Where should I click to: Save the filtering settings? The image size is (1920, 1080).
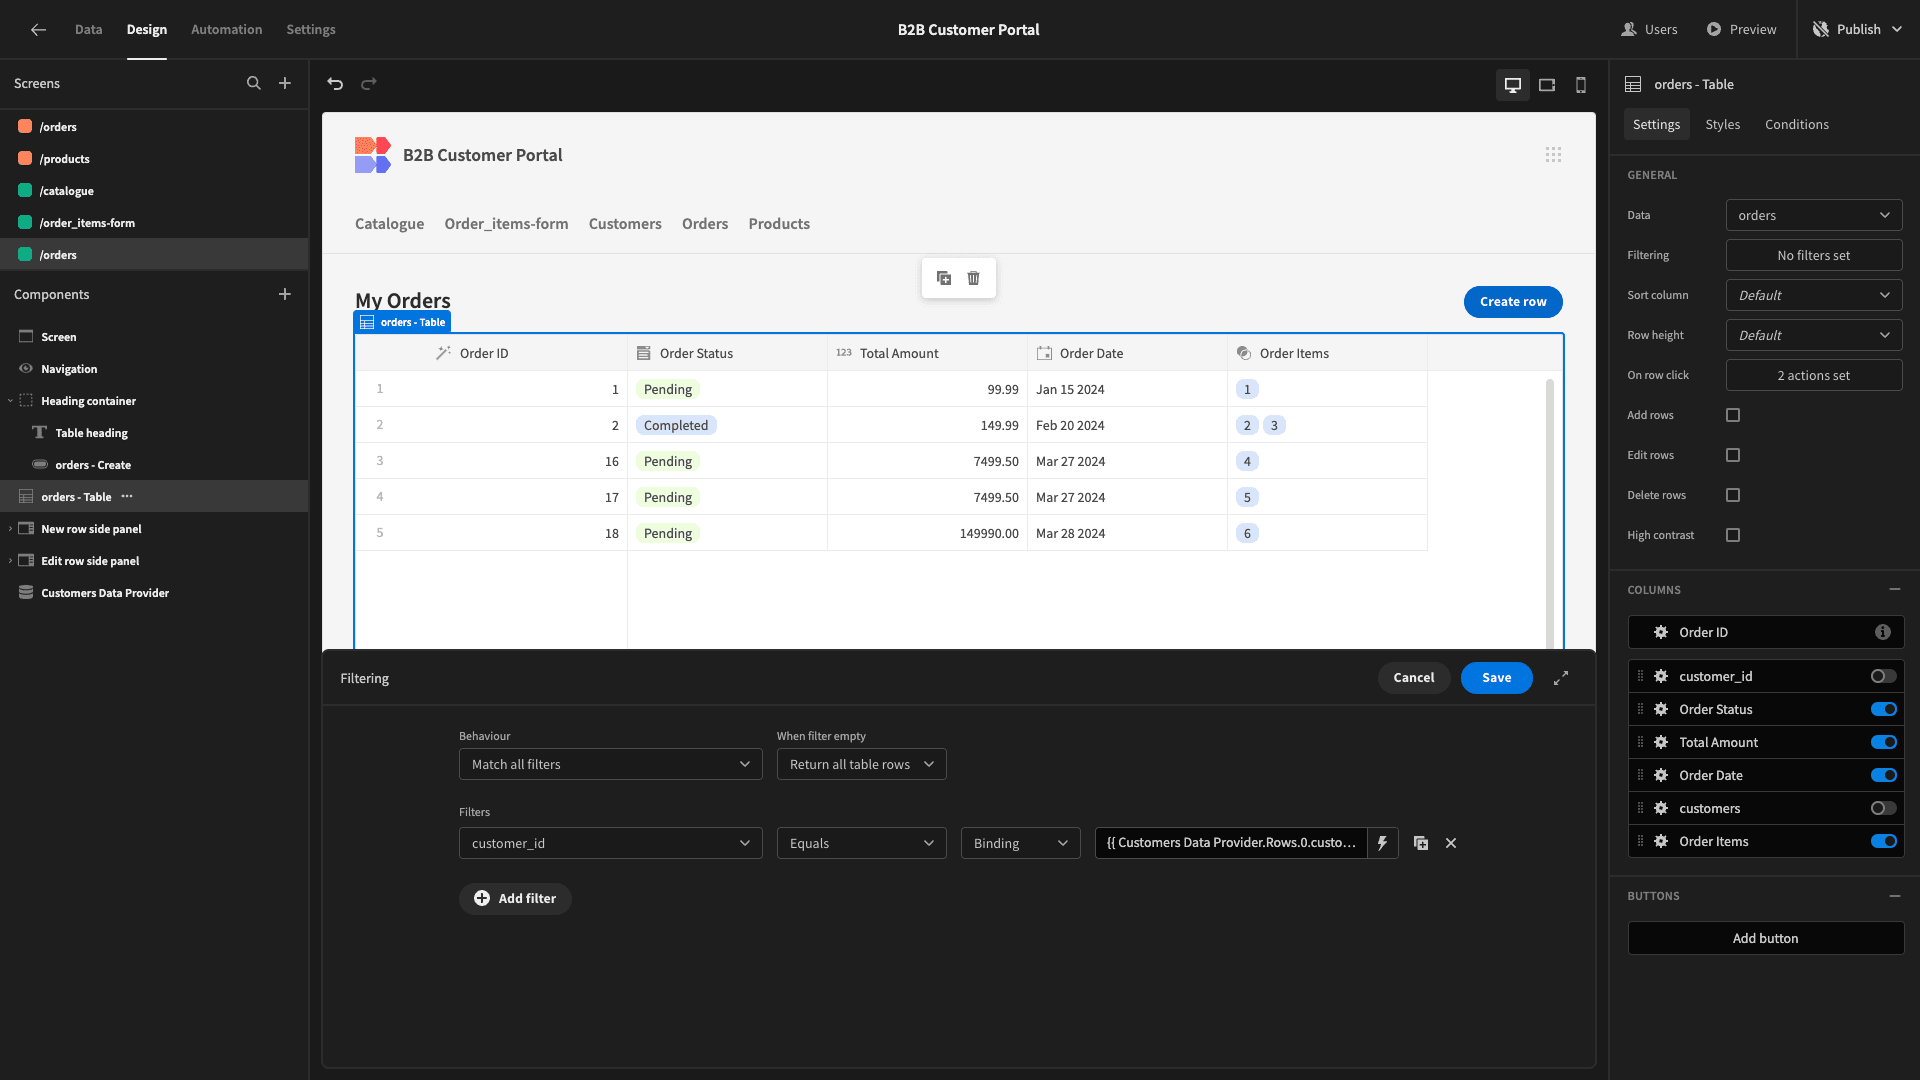(1496, 678)
